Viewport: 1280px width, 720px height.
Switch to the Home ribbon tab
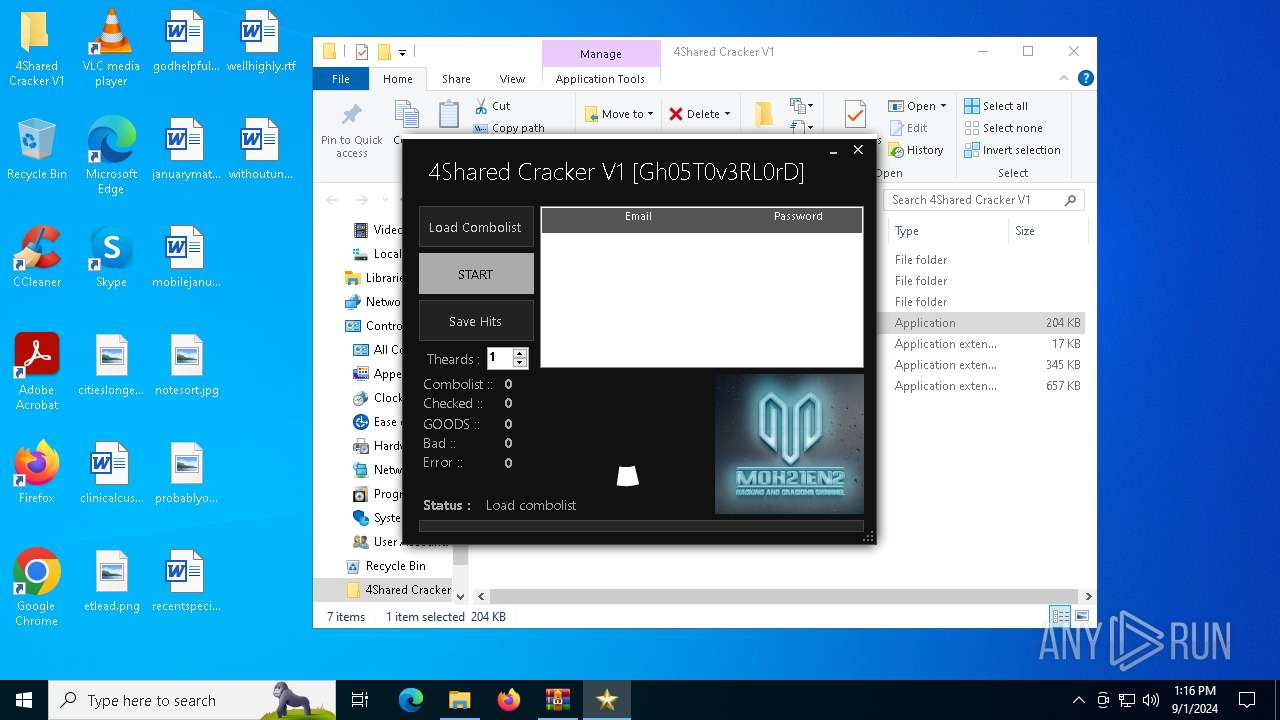pyautogui.click(x=397, y=79)
